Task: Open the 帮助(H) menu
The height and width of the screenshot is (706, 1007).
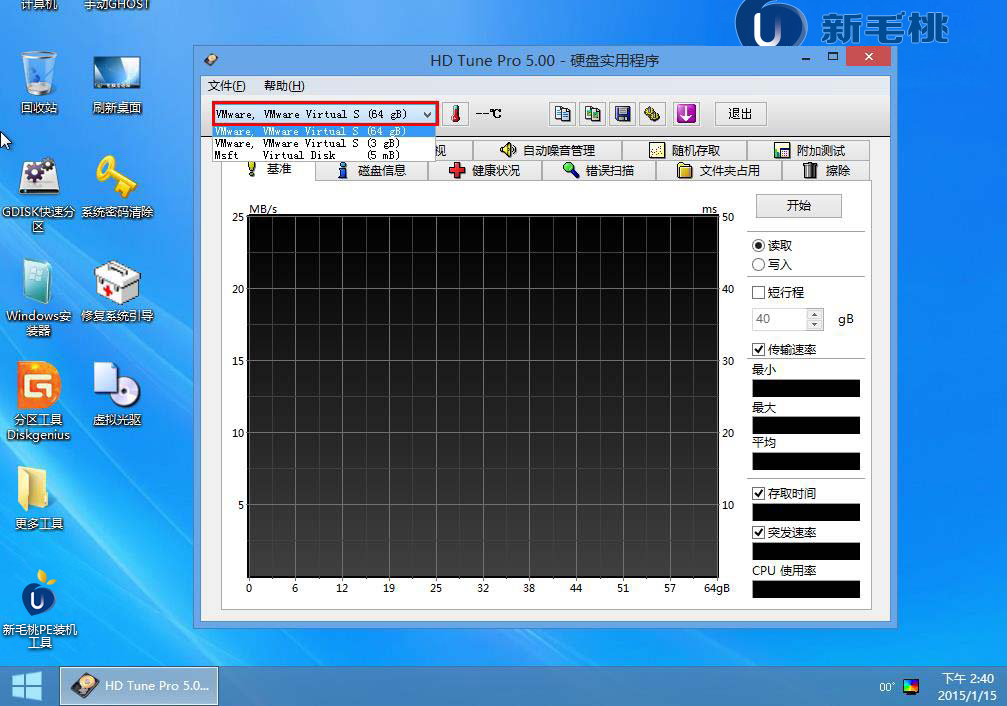Action: 284,85
